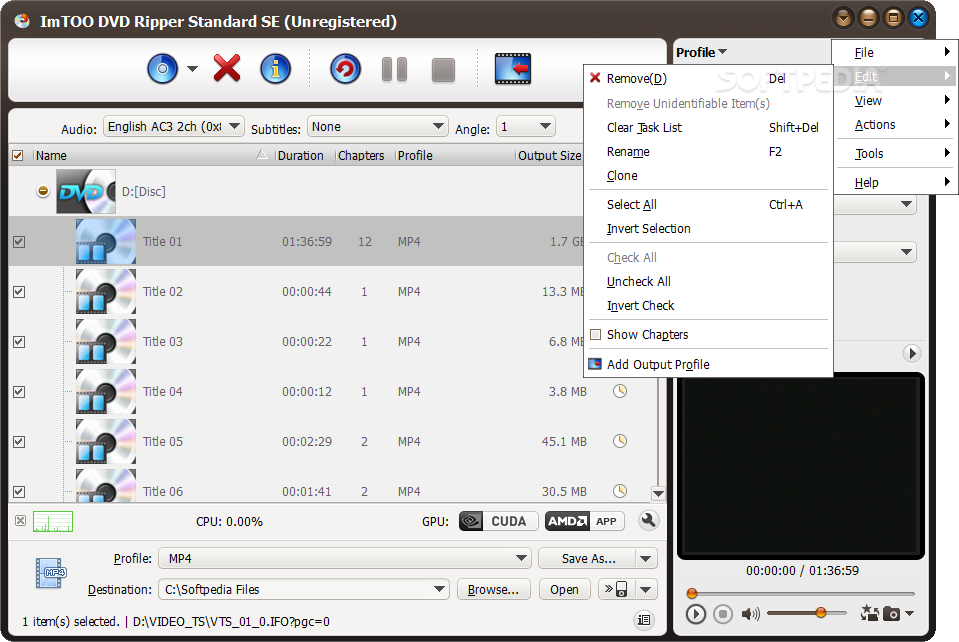The width and height of the screenshot is (959, 642).
Task: Click the red X Remove toolbar icon
Action: coord(227,68)
